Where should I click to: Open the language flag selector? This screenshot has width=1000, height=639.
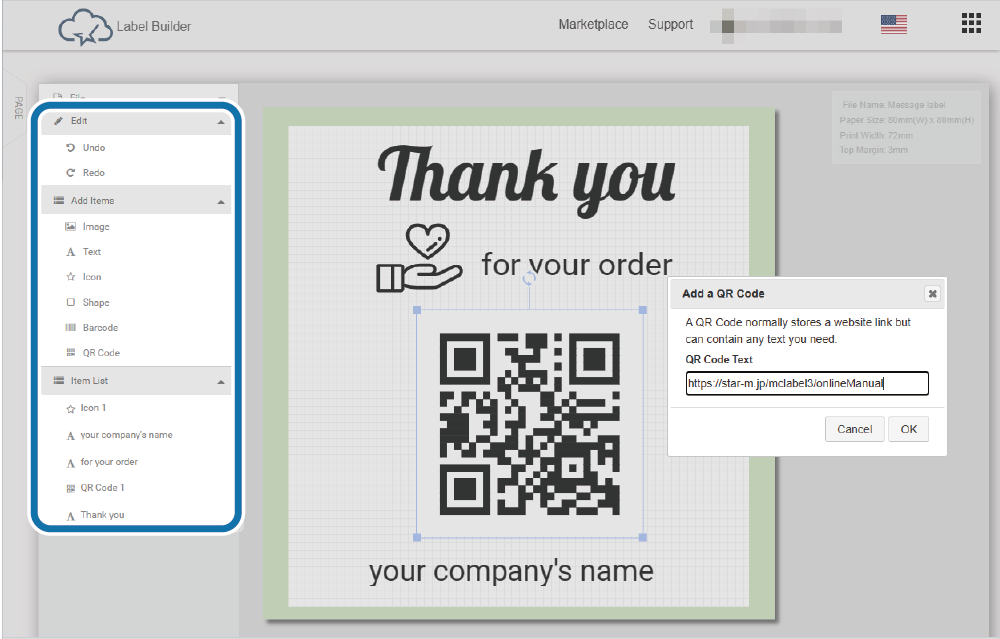[893, 24]
